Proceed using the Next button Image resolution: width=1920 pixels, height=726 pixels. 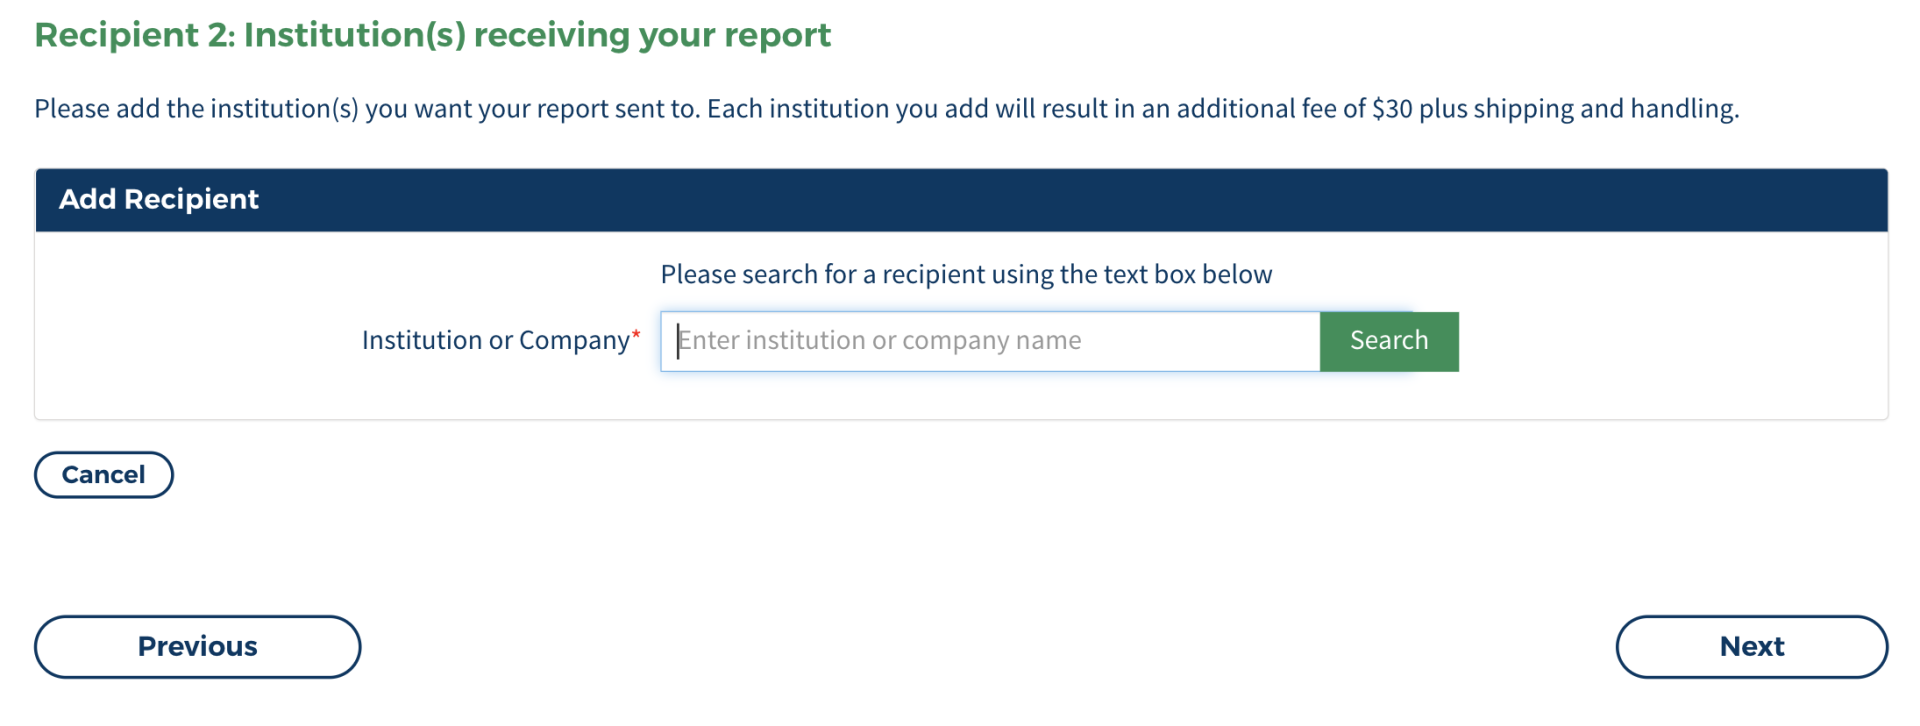coord(1751,647)
